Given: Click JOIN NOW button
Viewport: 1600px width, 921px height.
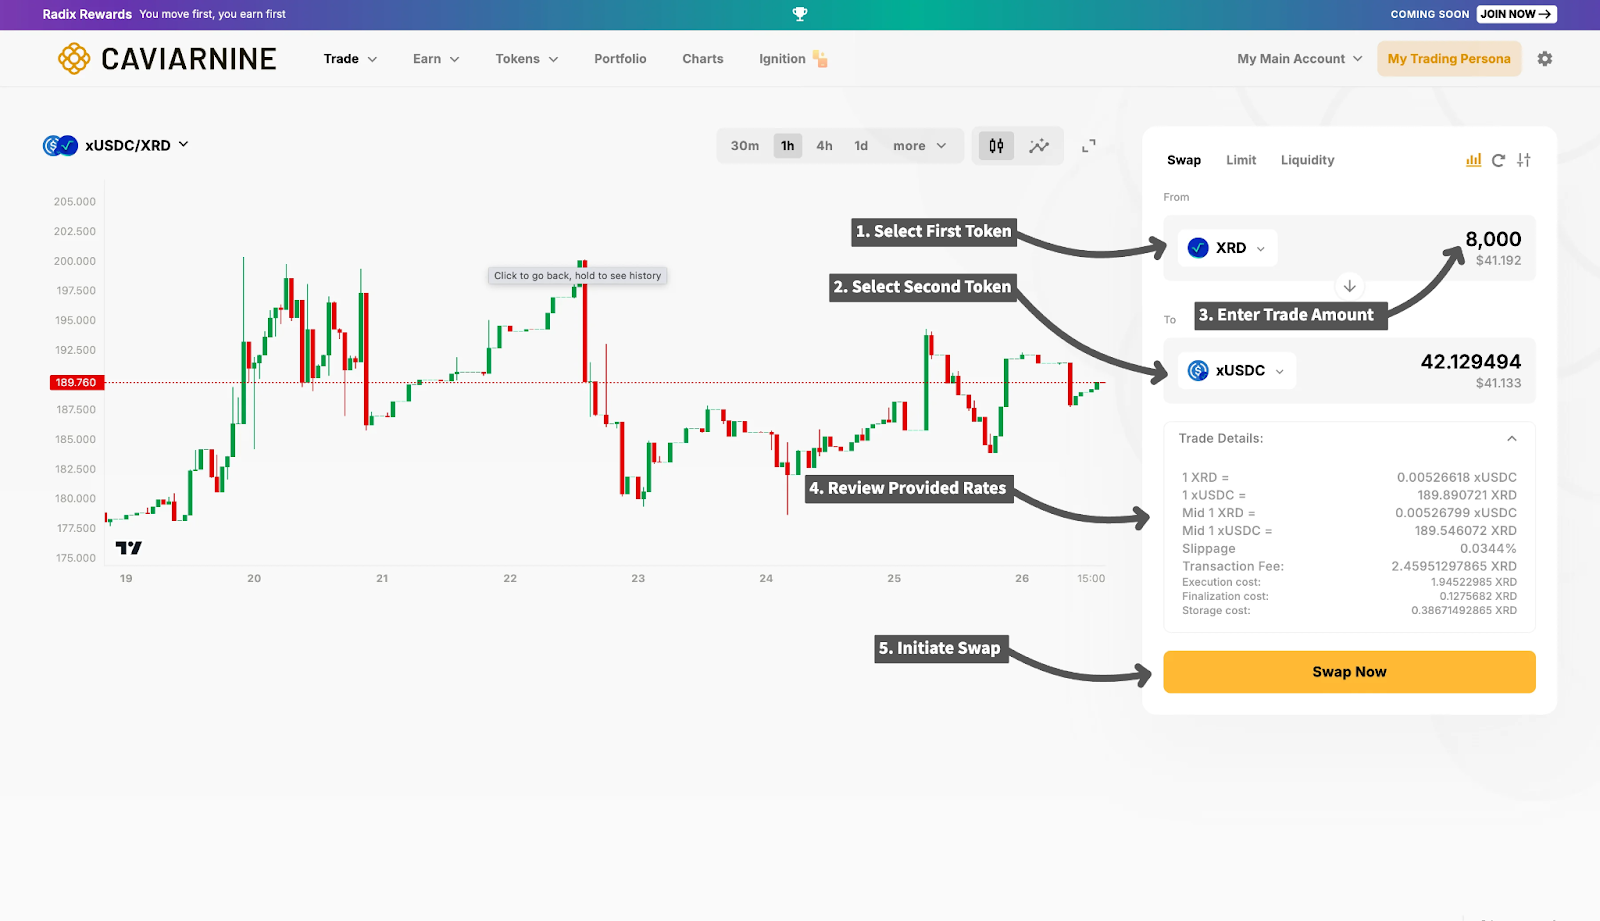Looking at the screenshot, I should tap(1516, 14).
